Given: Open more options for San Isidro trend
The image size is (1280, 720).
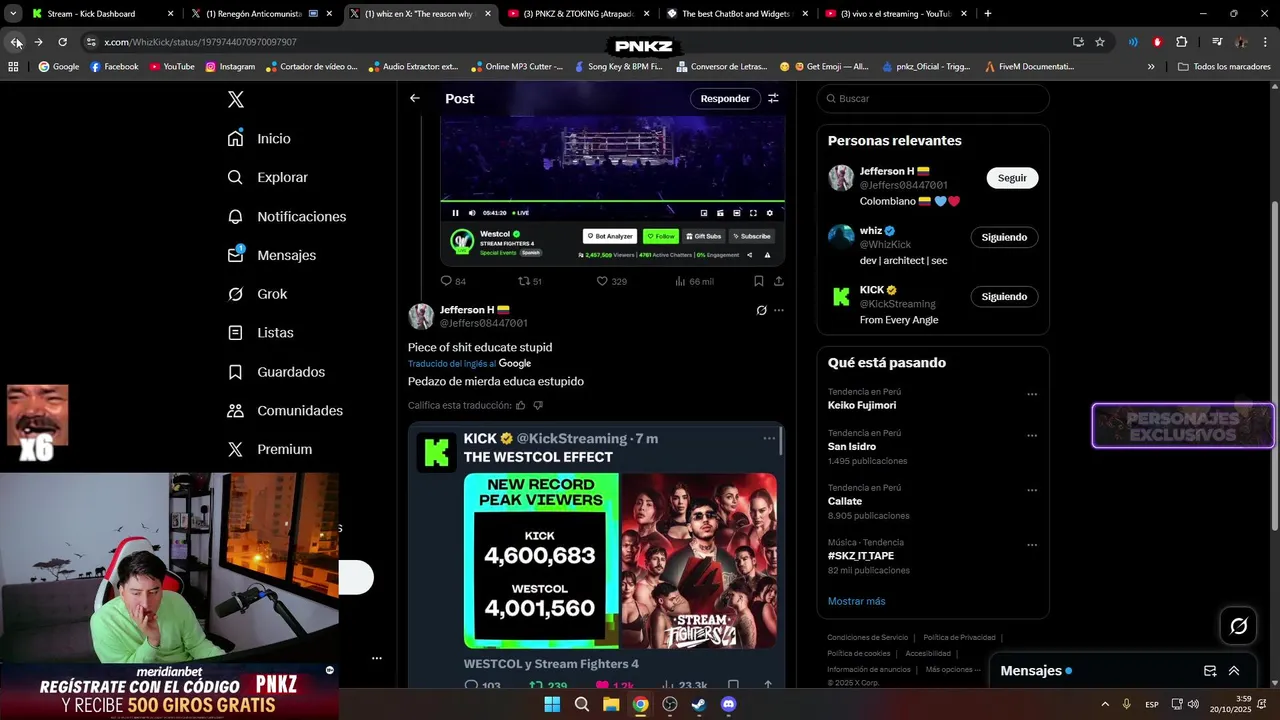Looking at the screenshot, I should [x=1032, y=436].
